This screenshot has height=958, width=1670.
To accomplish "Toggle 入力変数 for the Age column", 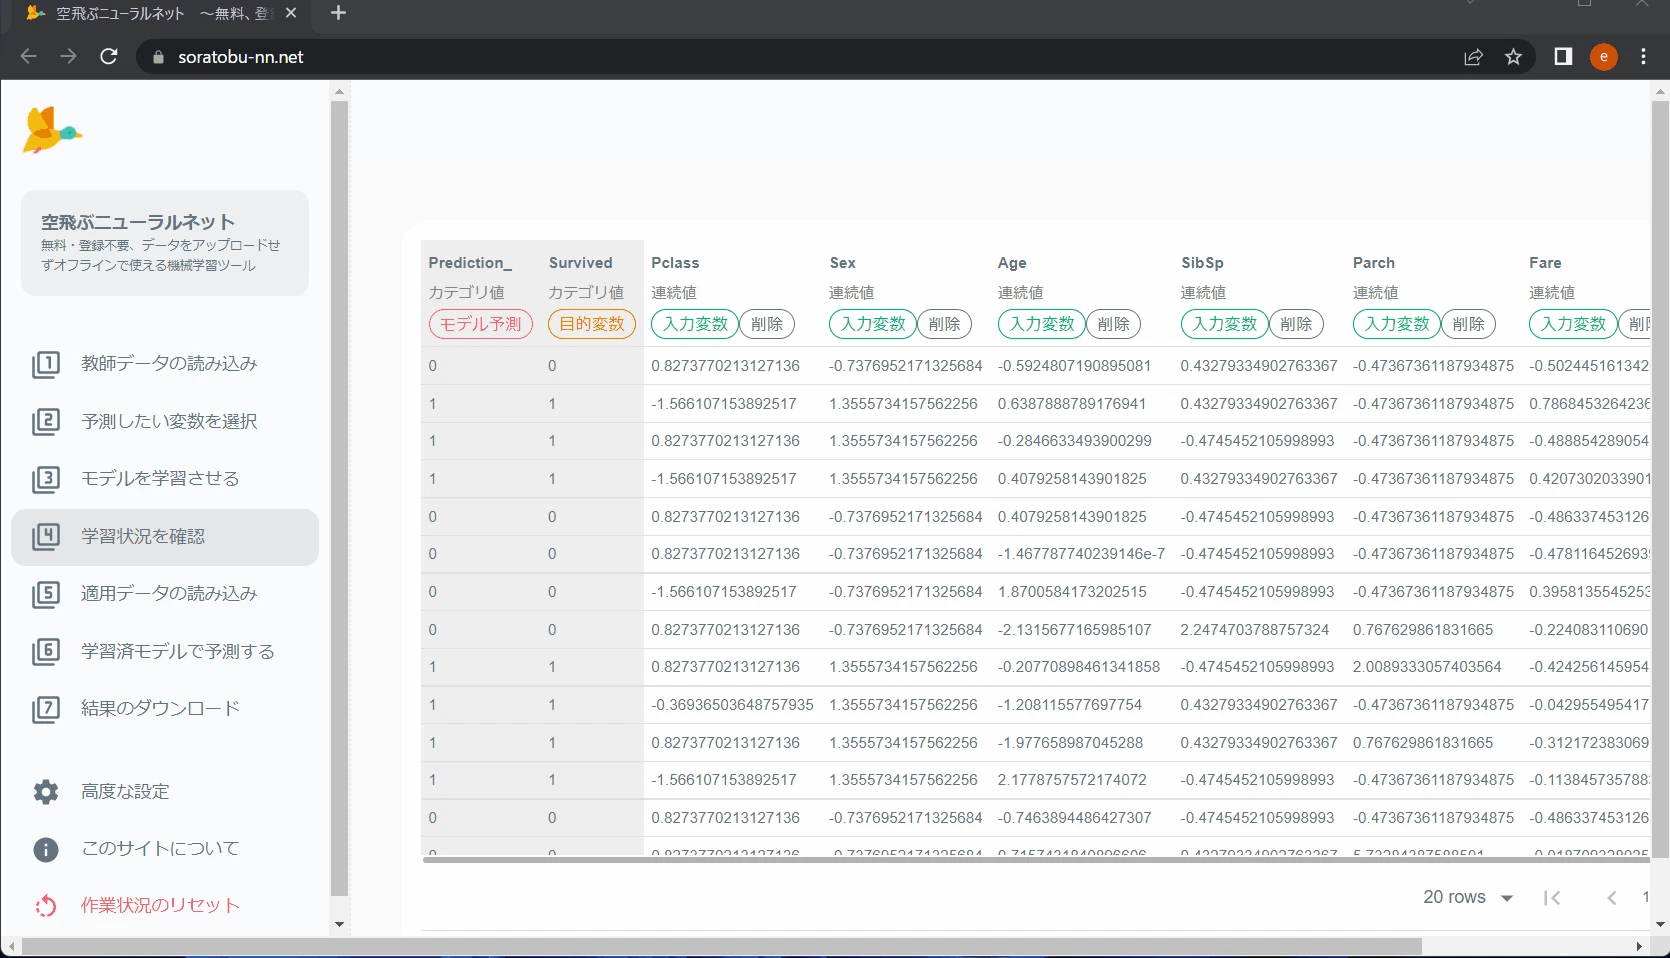I will (1041, 324).
